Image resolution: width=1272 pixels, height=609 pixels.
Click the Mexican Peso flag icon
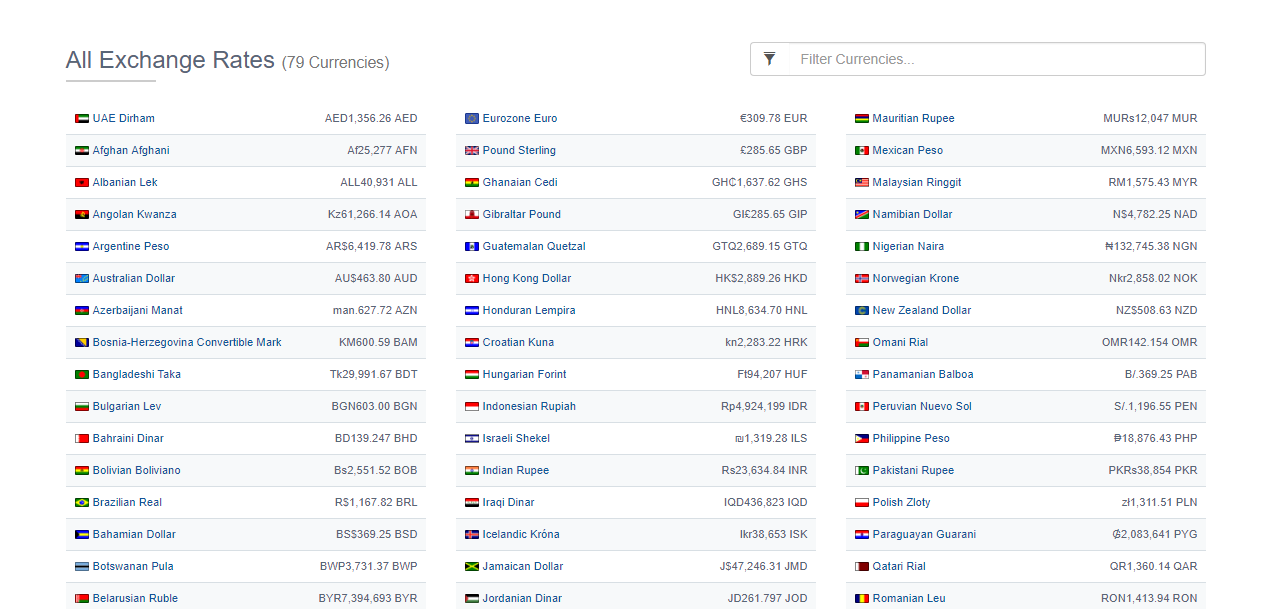coord(862,151)
